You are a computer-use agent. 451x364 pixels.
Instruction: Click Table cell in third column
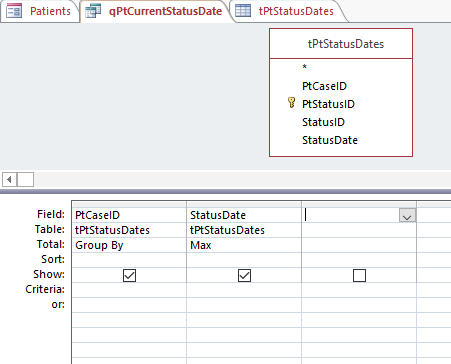click(x=359, y=230)
